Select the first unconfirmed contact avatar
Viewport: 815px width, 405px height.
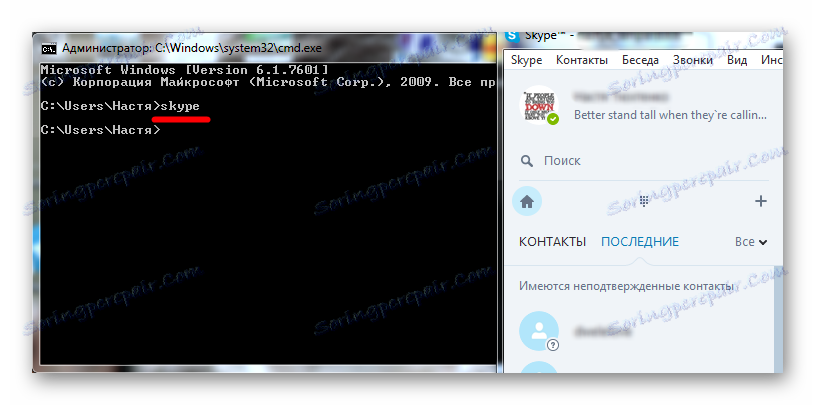pyautogui.click(x=539, y=331)
